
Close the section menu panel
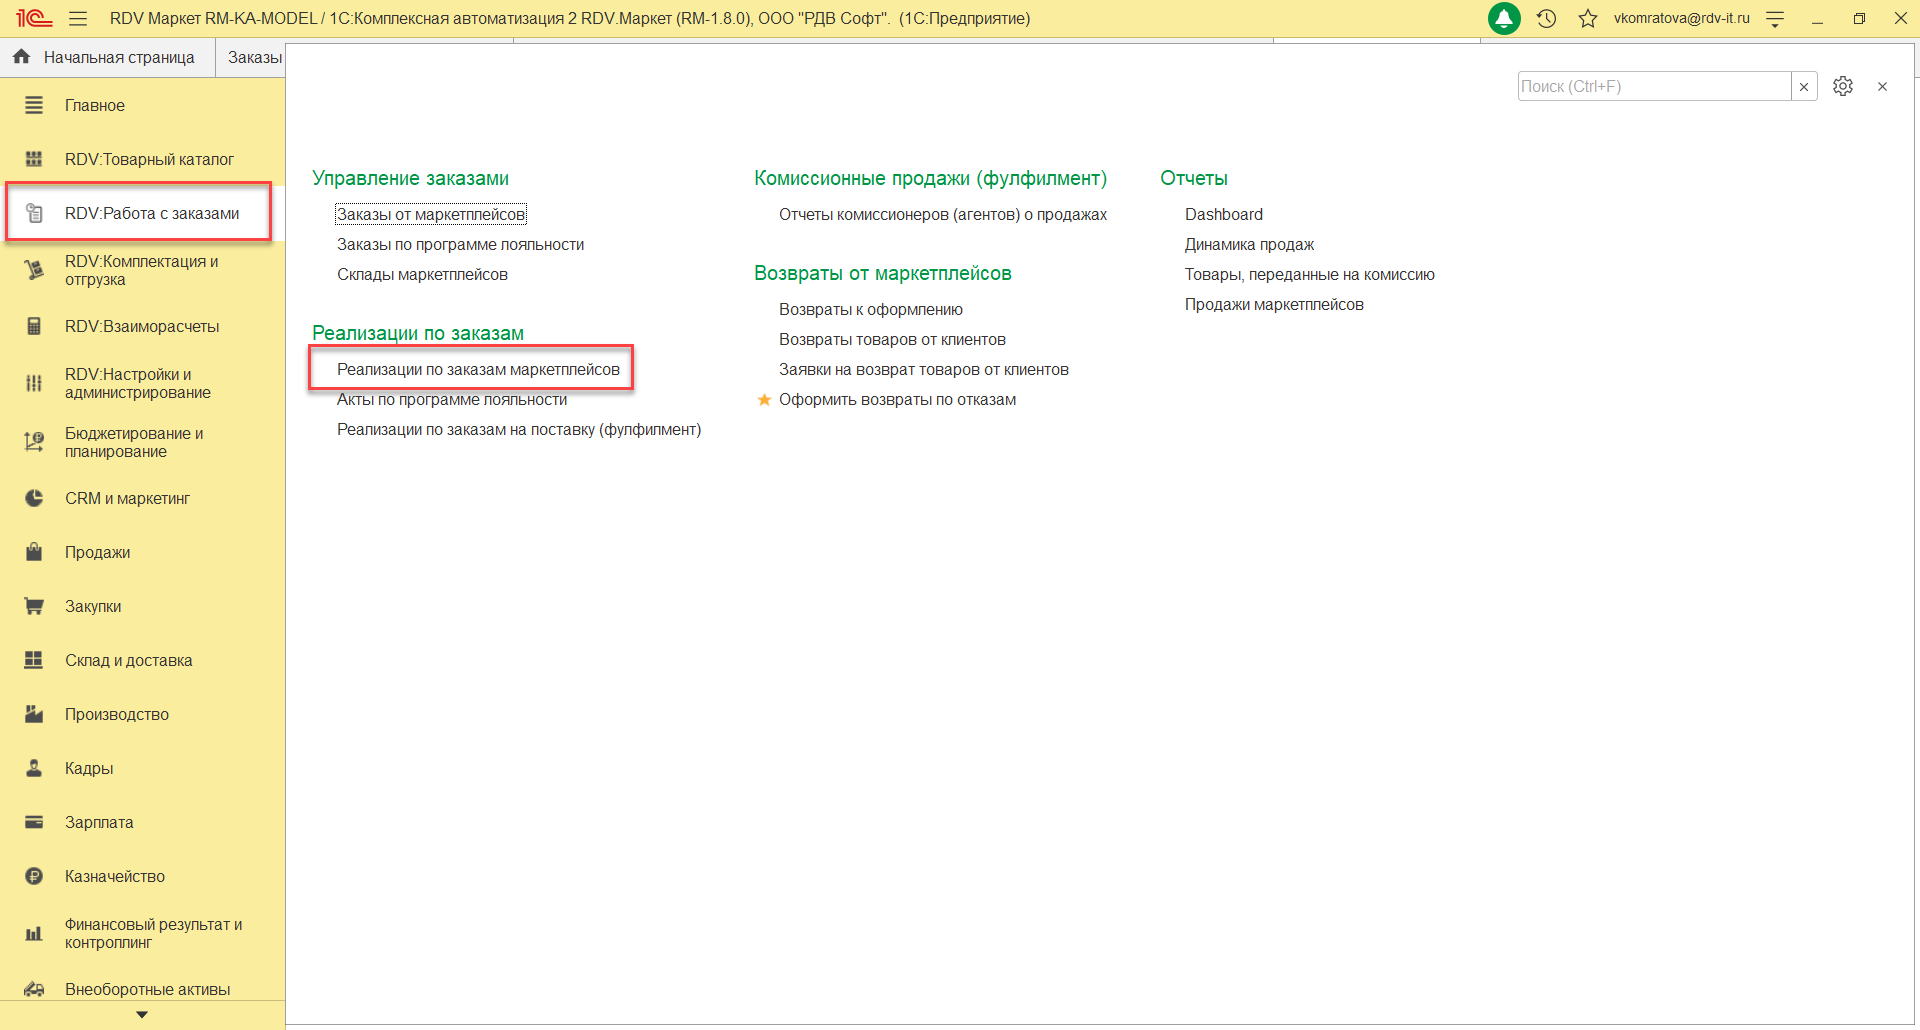[x=1883, y=86]
